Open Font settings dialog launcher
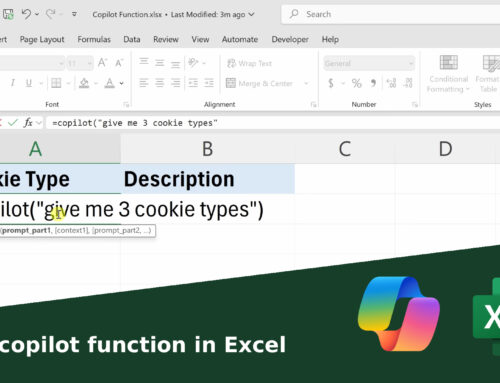This screenshot has height=383, width=500. 126,105
